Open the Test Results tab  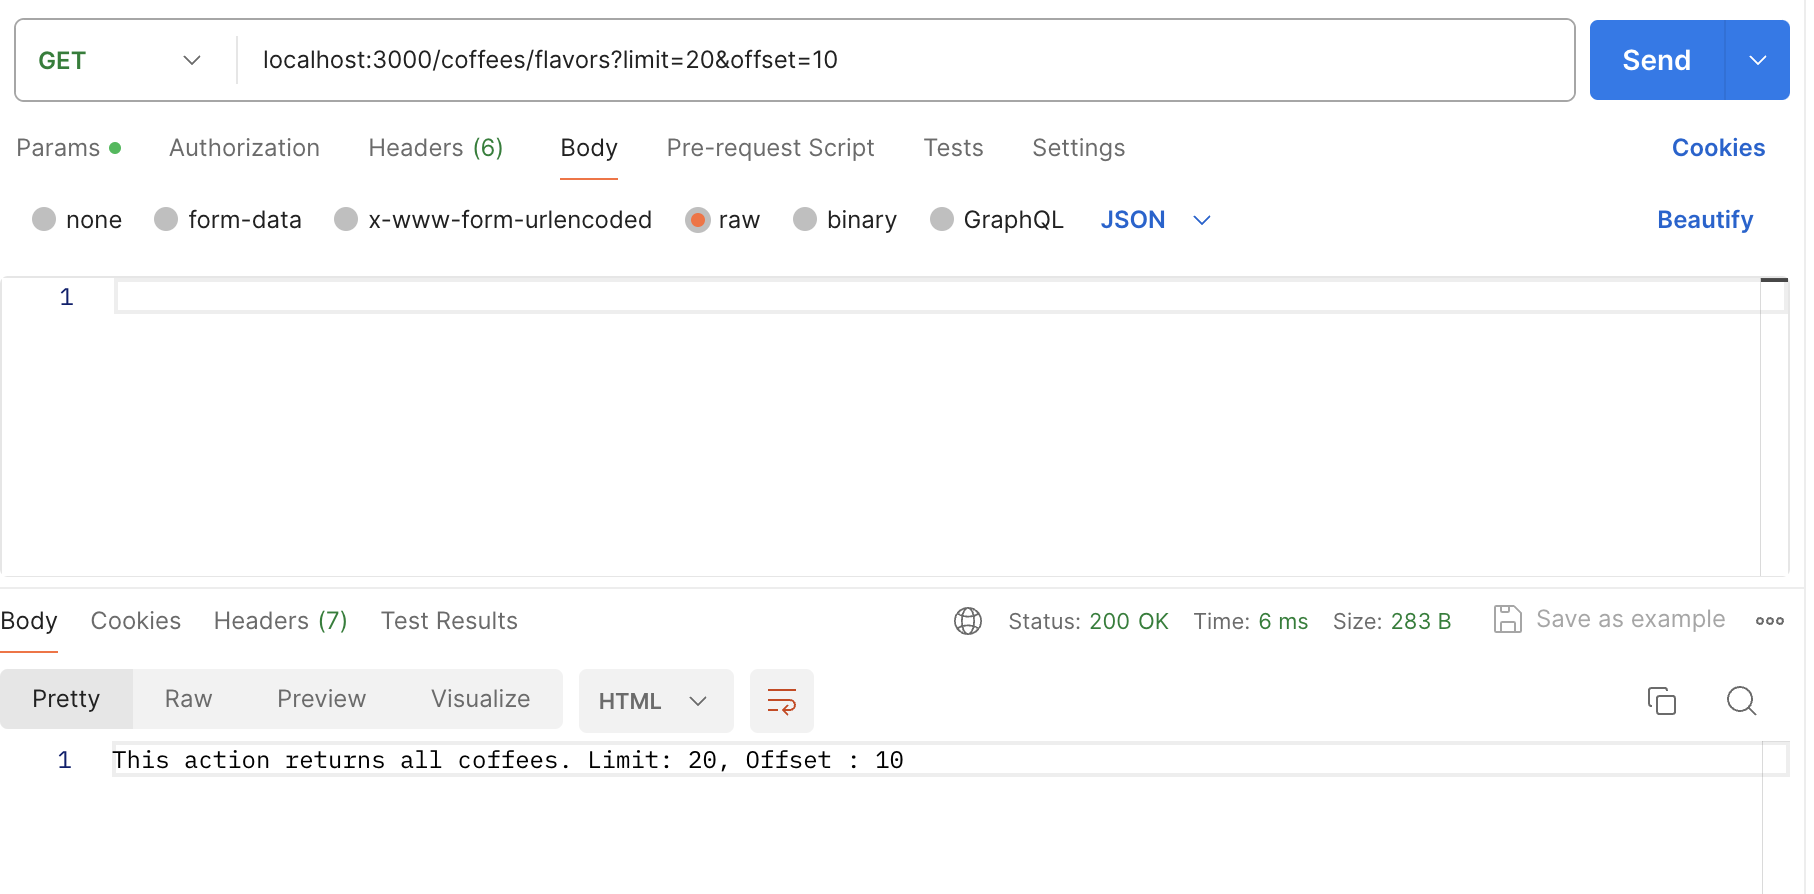449,621
